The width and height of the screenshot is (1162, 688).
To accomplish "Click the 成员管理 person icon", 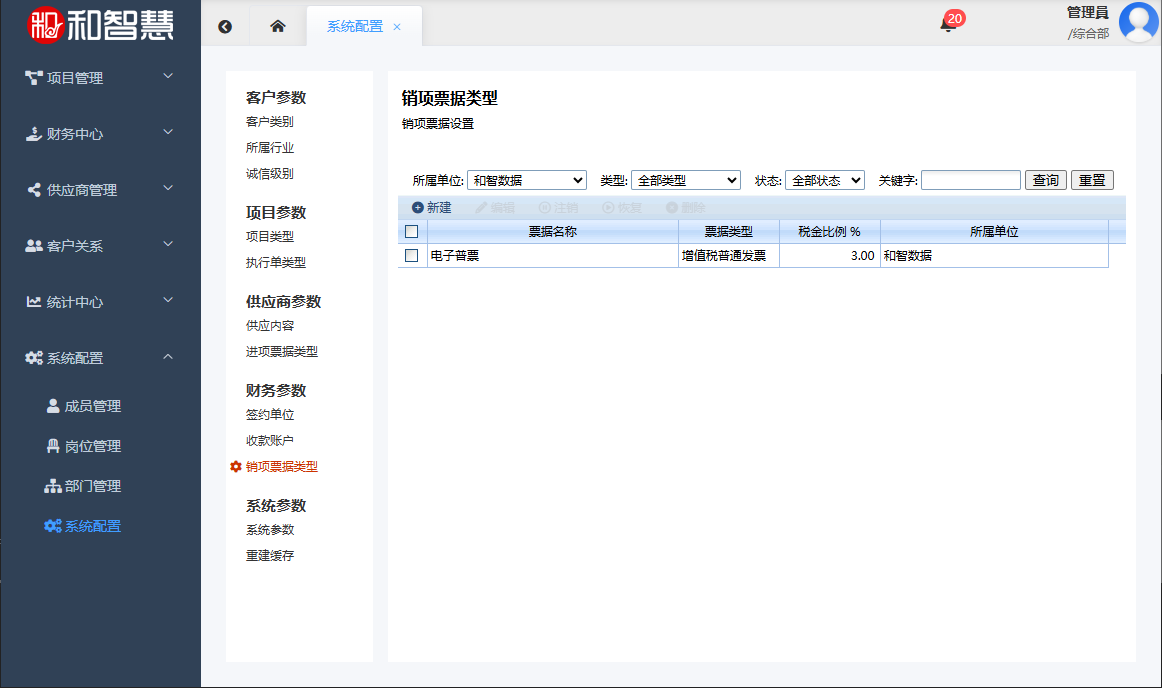I will click(x=53, y=406).
